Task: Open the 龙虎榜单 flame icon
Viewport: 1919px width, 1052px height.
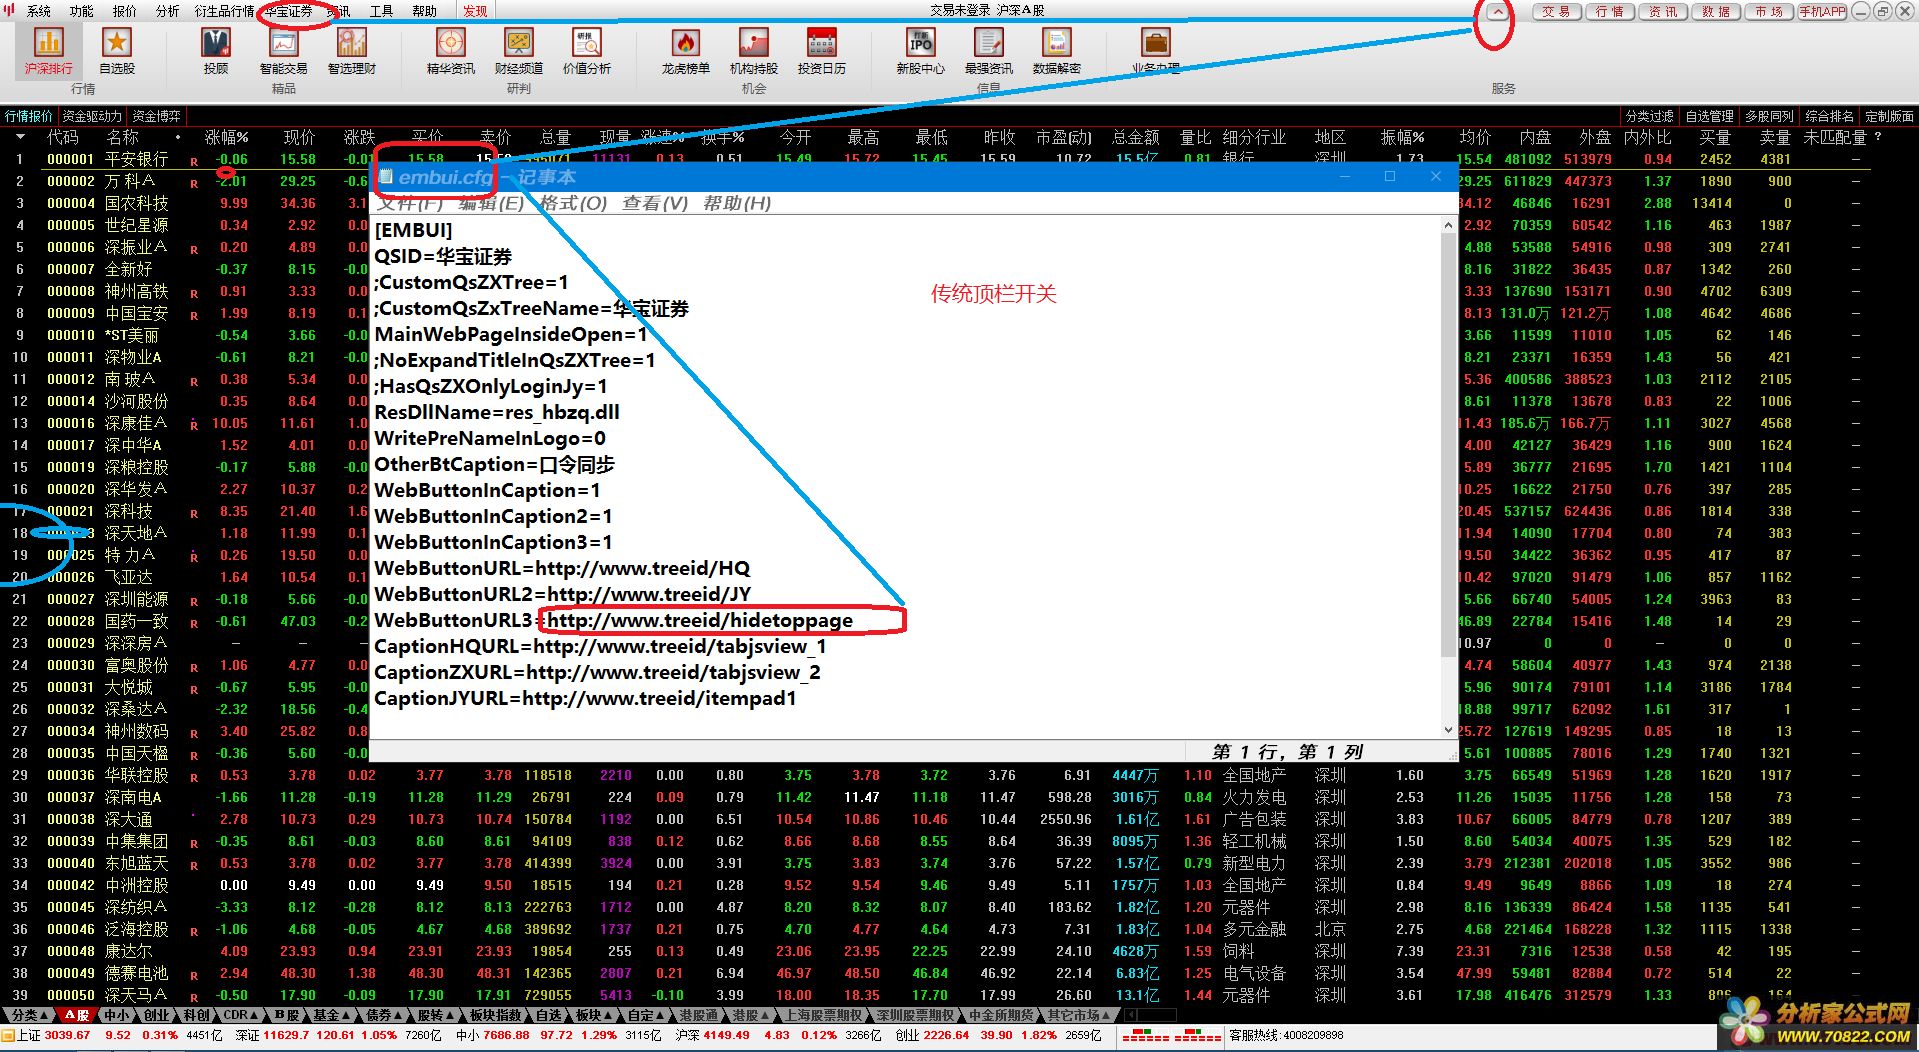Action: point(686,51)
